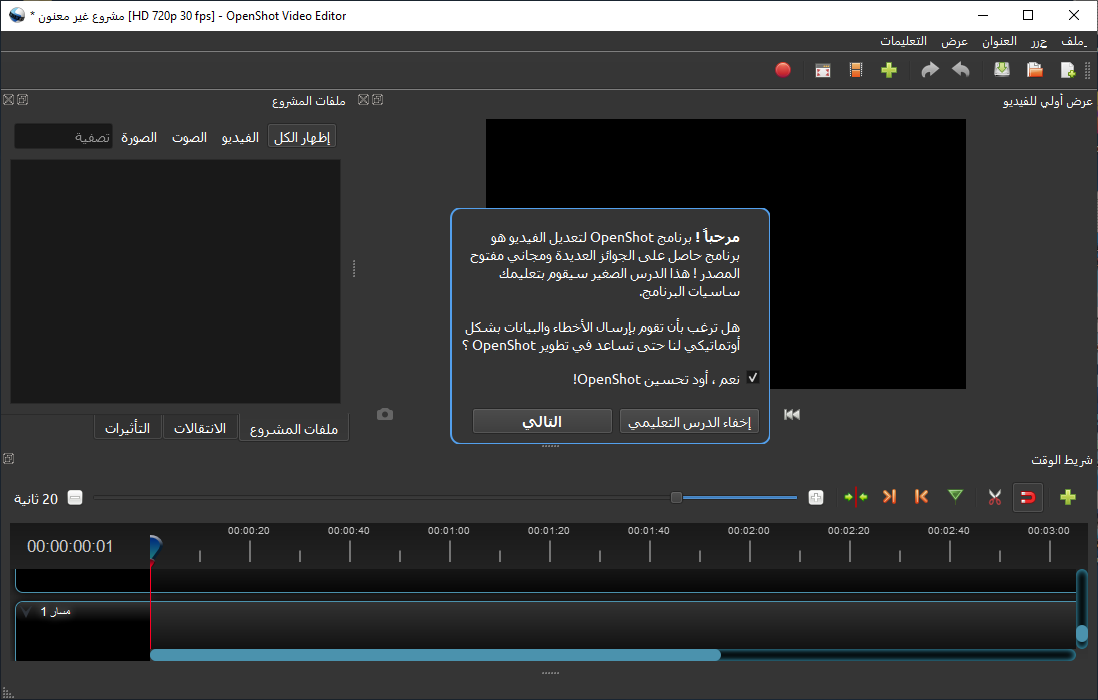Click the timeline zoom slider handle
Screen dimensions: 1098x700
click(x=676, y=498)
